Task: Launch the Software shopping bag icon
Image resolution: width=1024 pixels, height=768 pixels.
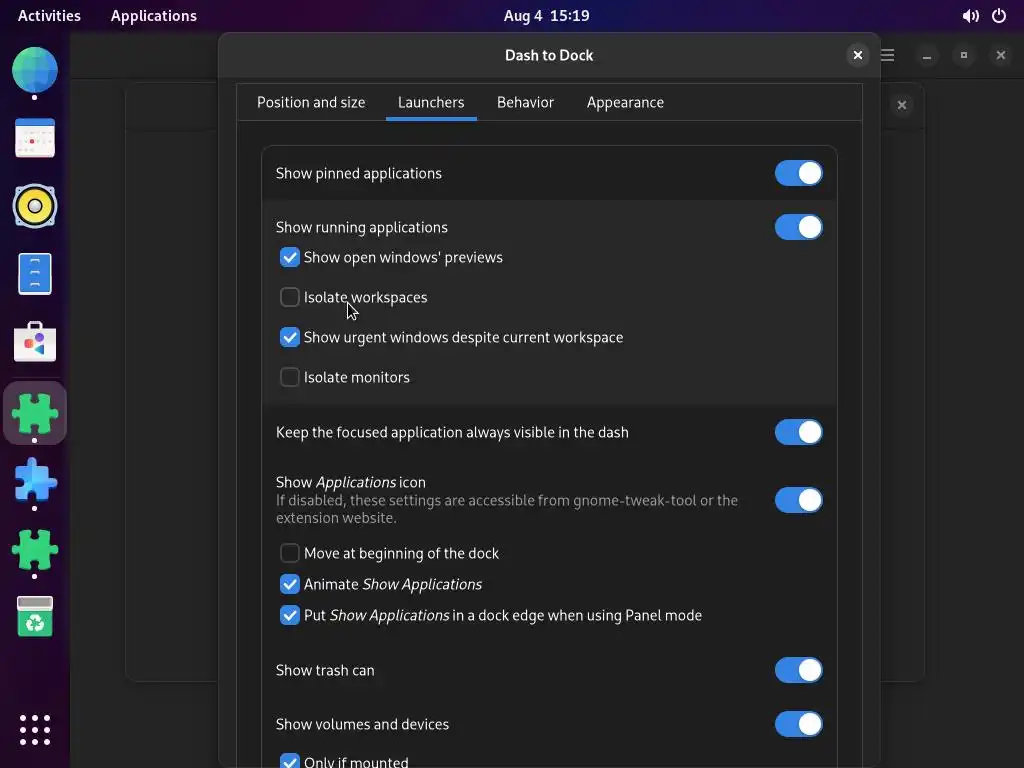Action: 35,342
